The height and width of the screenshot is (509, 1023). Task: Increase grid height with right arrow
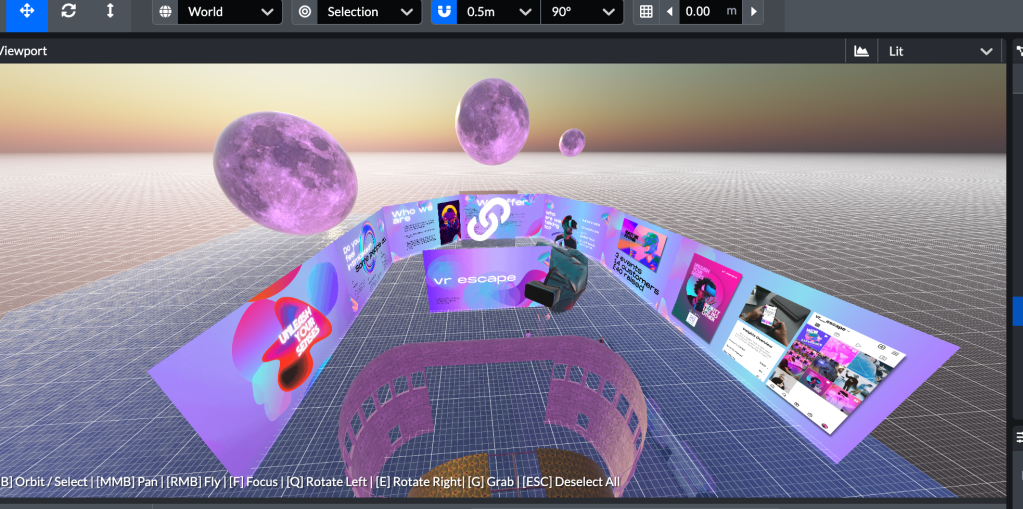tap(753, 12)
